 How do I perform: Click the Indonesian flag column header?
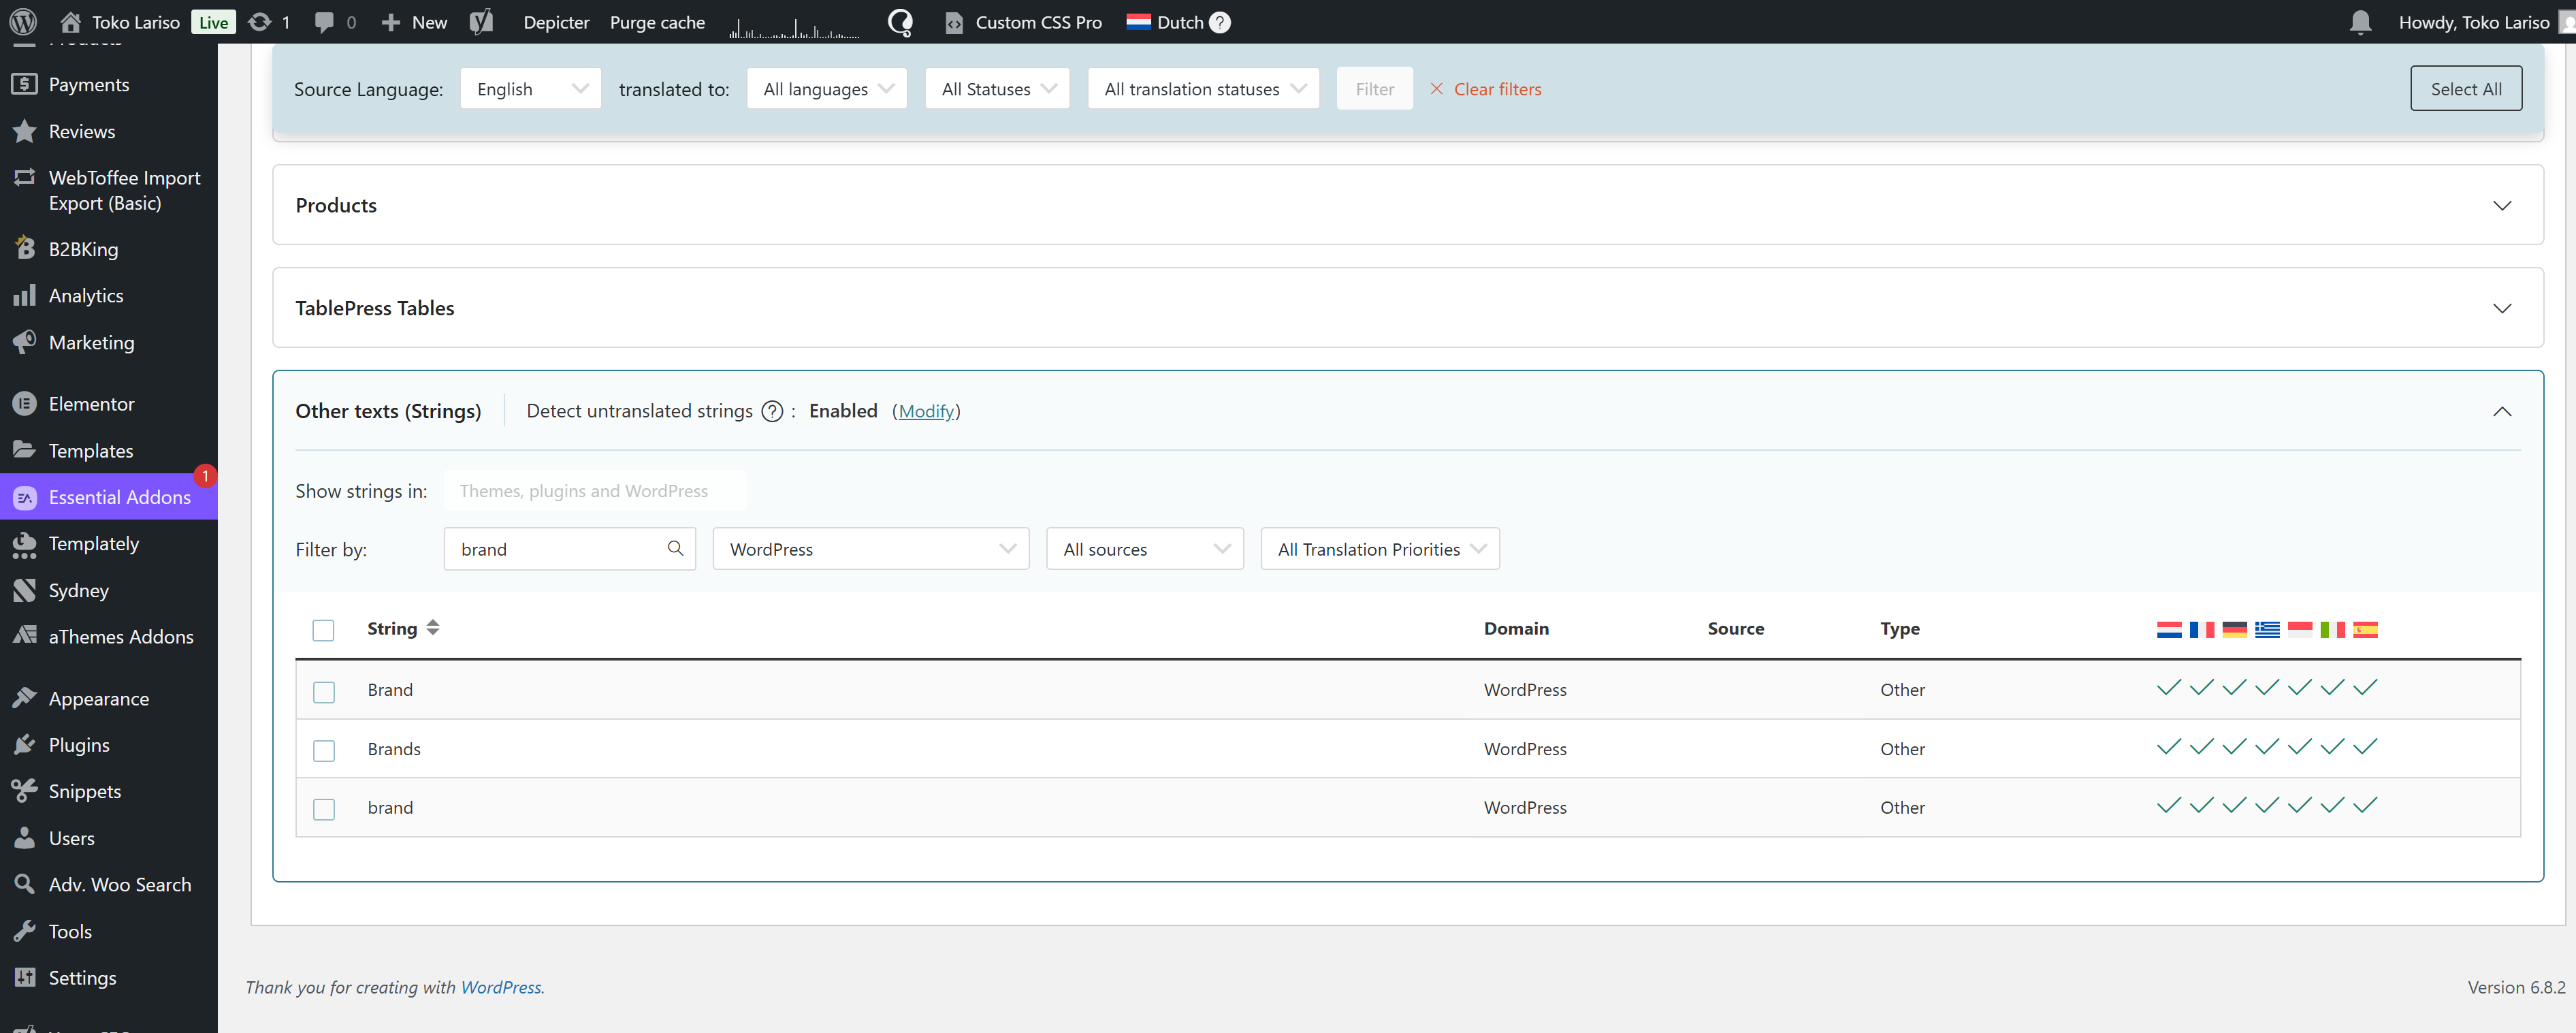(2300, 629)
